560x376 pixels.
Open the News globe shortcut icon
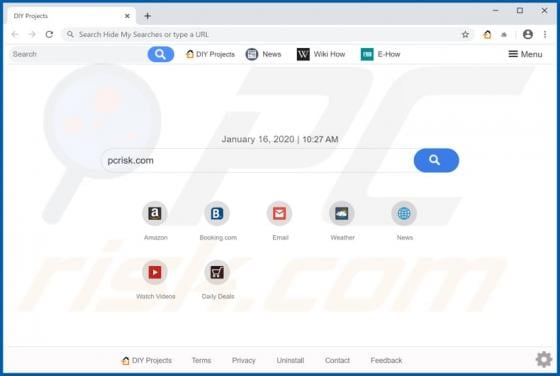click(x=404, y=214)
